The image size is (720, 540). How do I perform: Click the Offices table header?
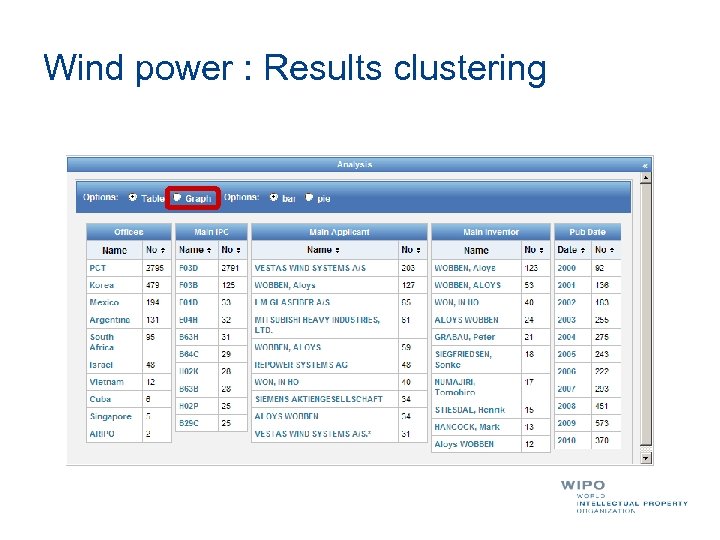pos(129,232)
